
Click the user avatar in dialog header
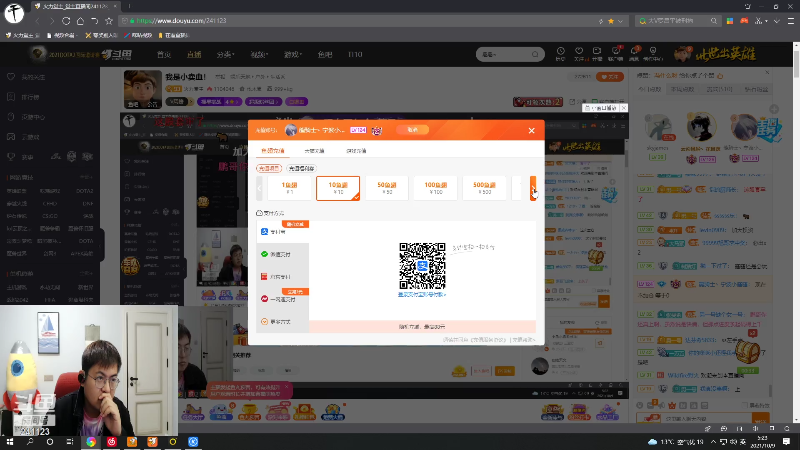(290, 130)
